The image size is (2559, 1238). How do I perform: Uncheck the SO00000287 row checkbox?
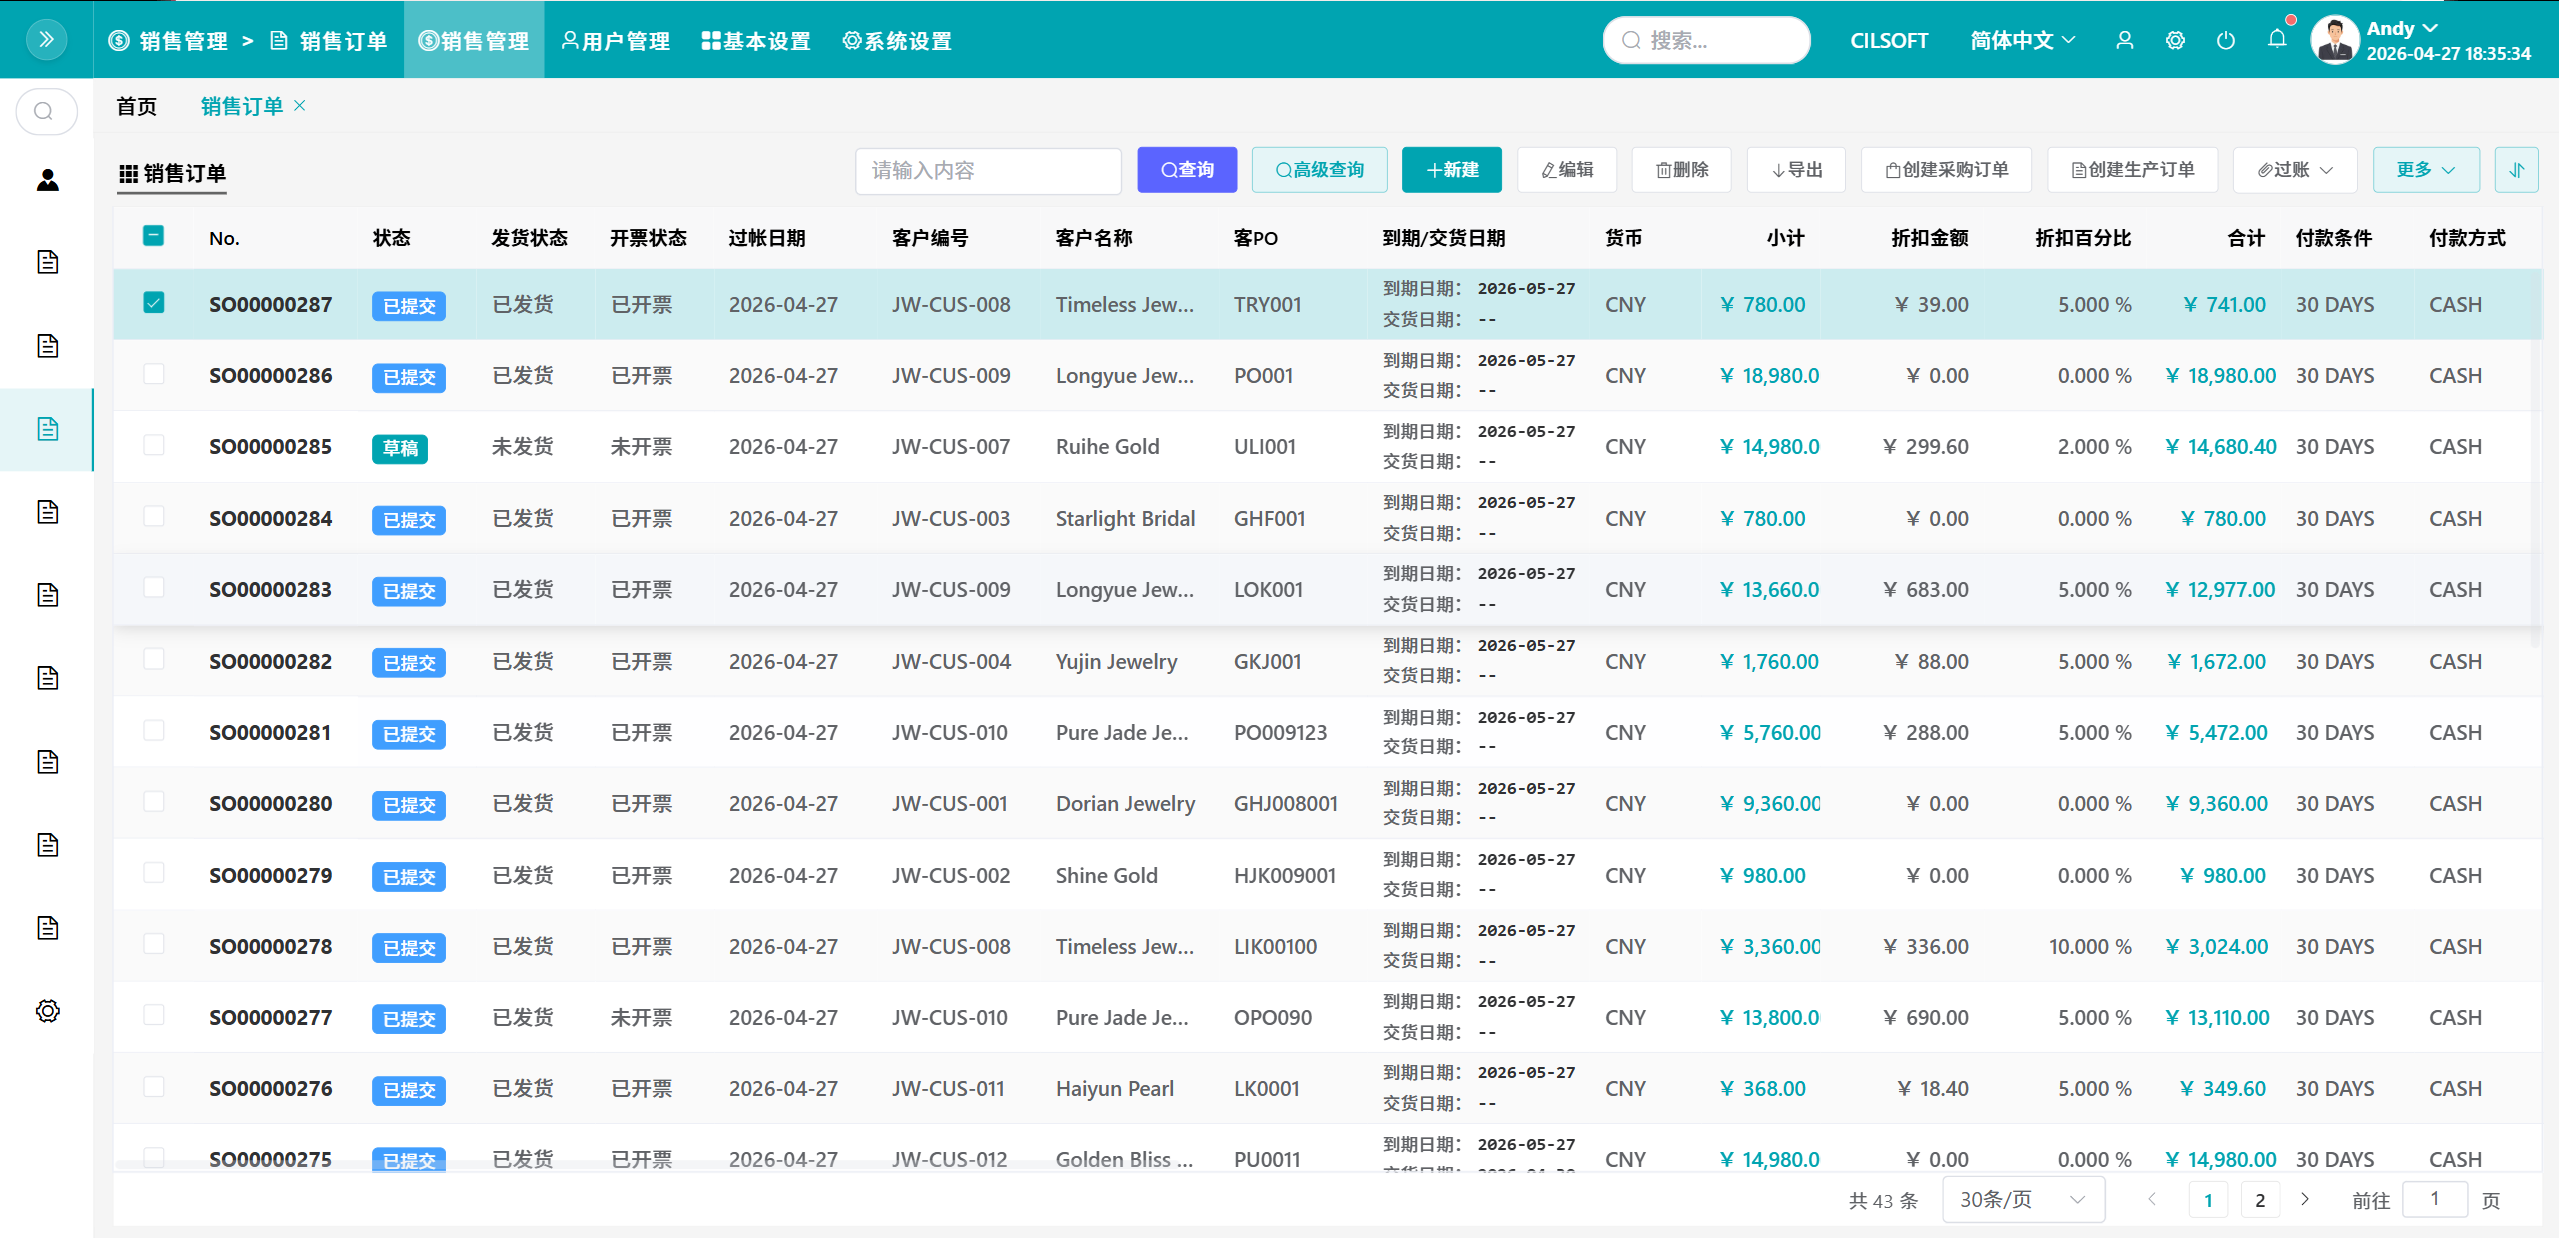pyautogui.click(x=153, y=302)
